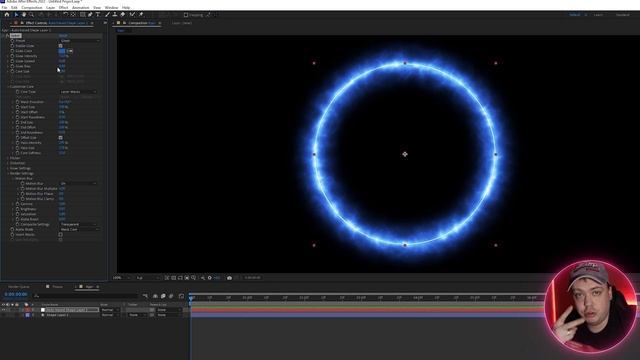Open the Effect menu

[63, 7]
